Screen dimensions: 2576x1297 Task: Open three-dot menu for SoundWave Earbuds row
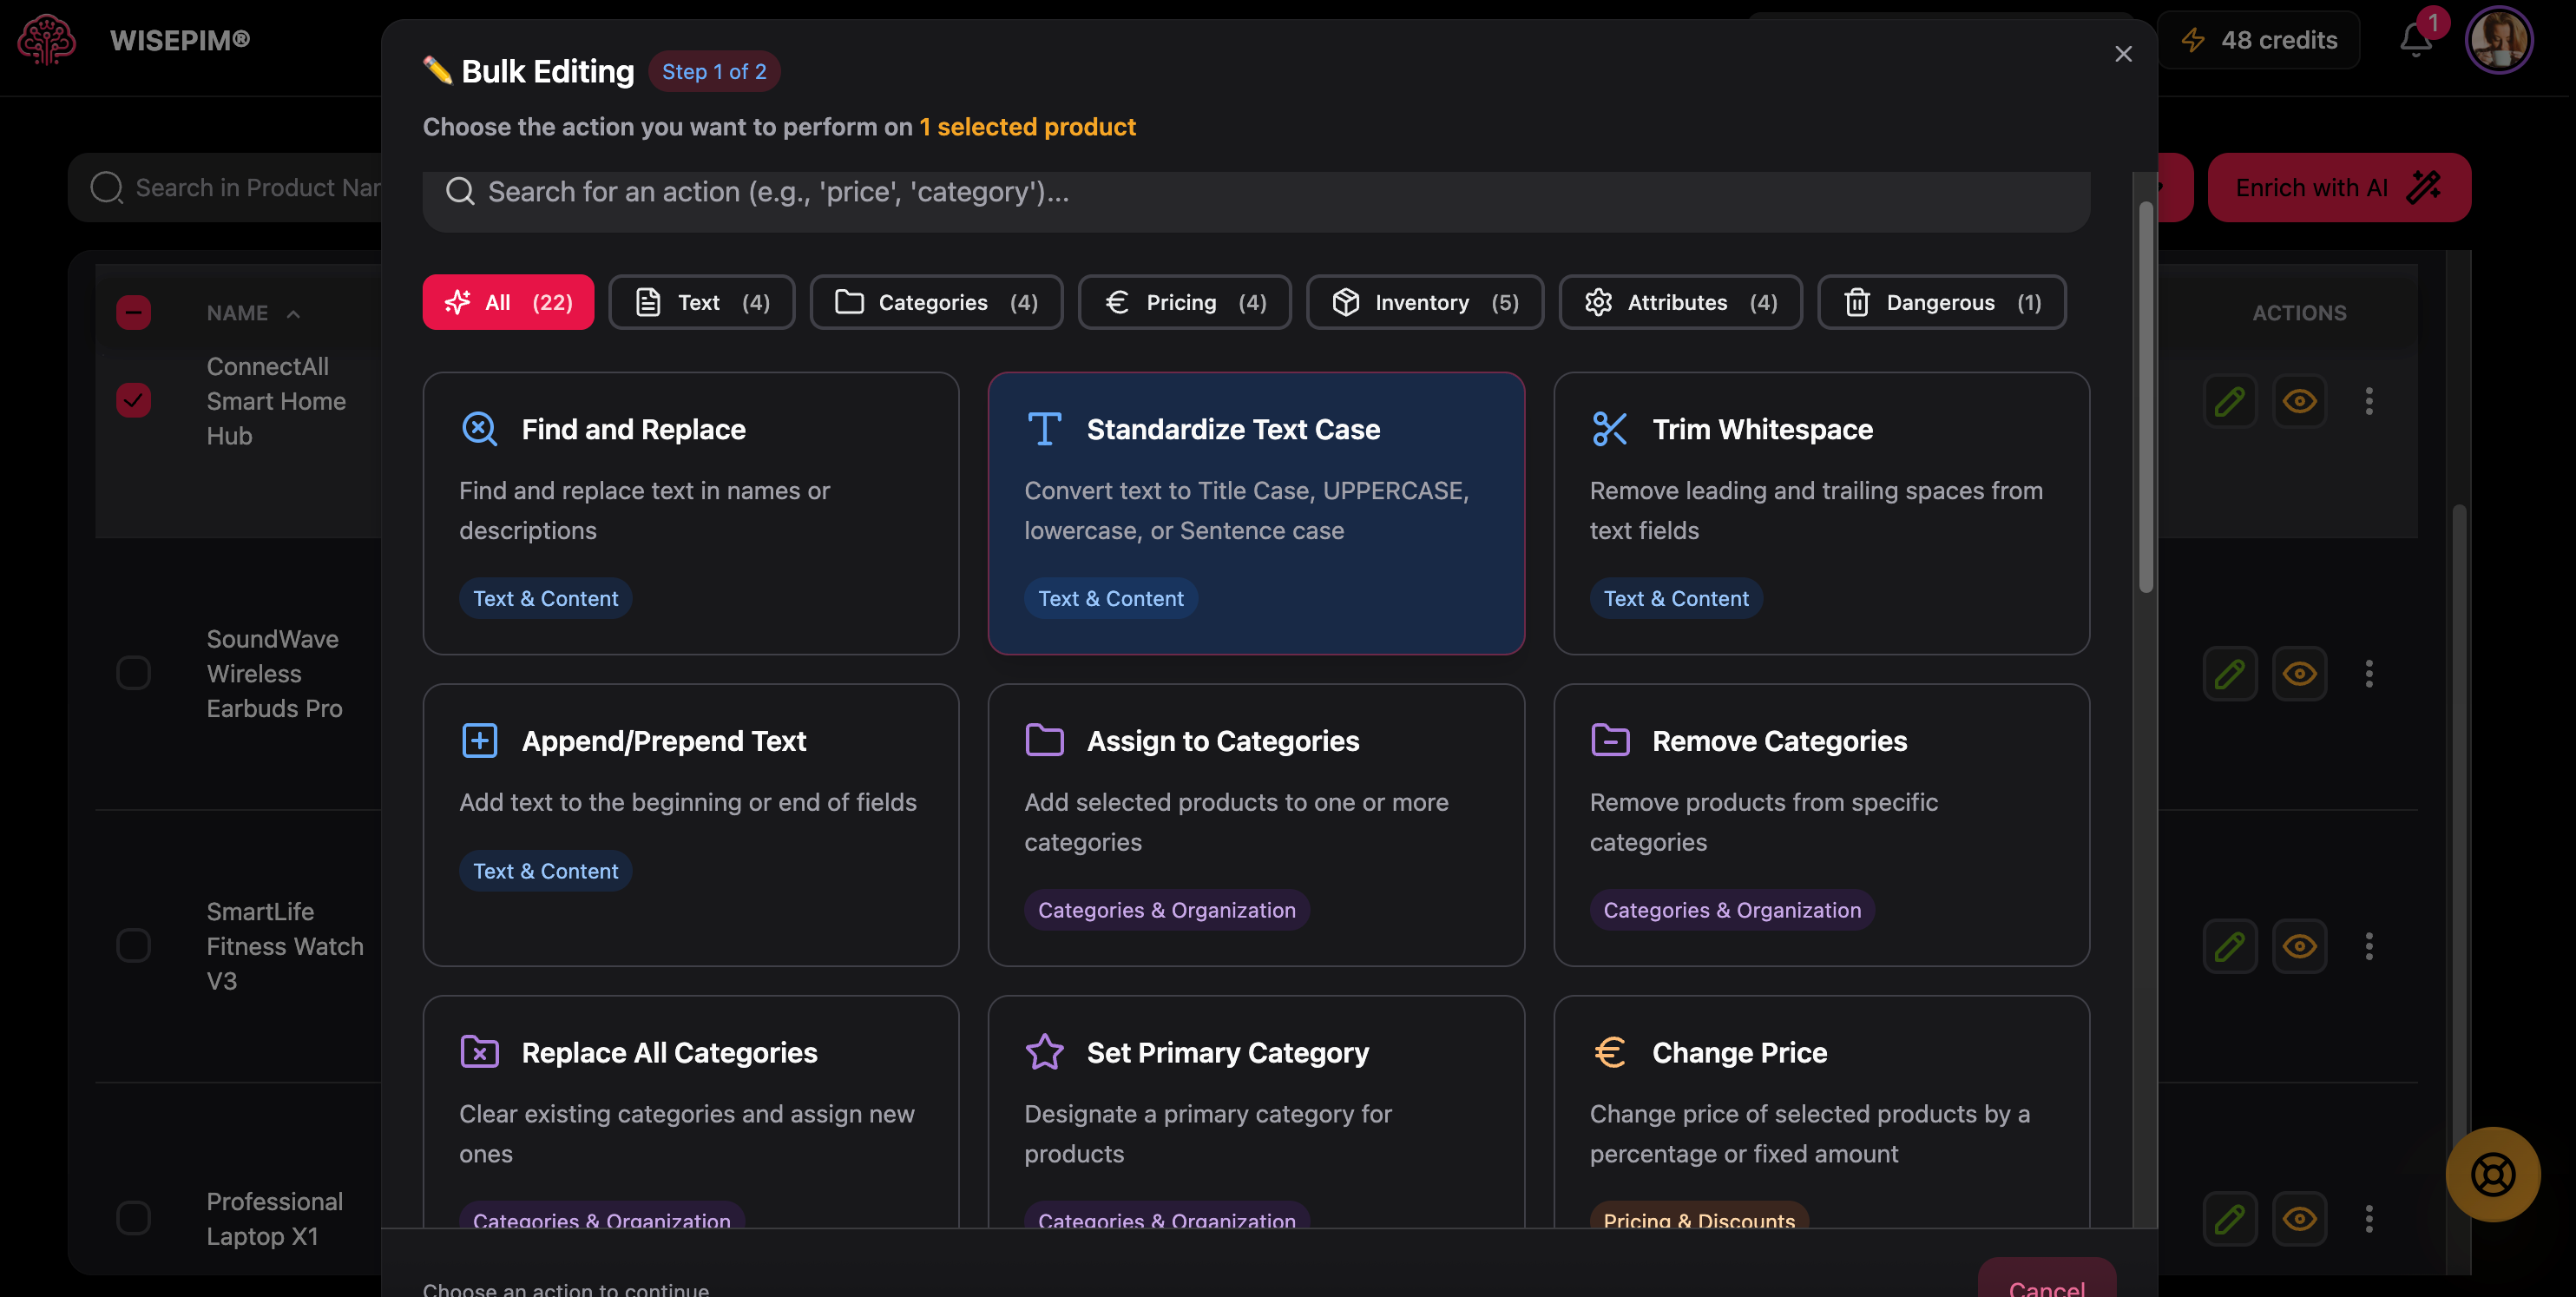click(2368, 673)
